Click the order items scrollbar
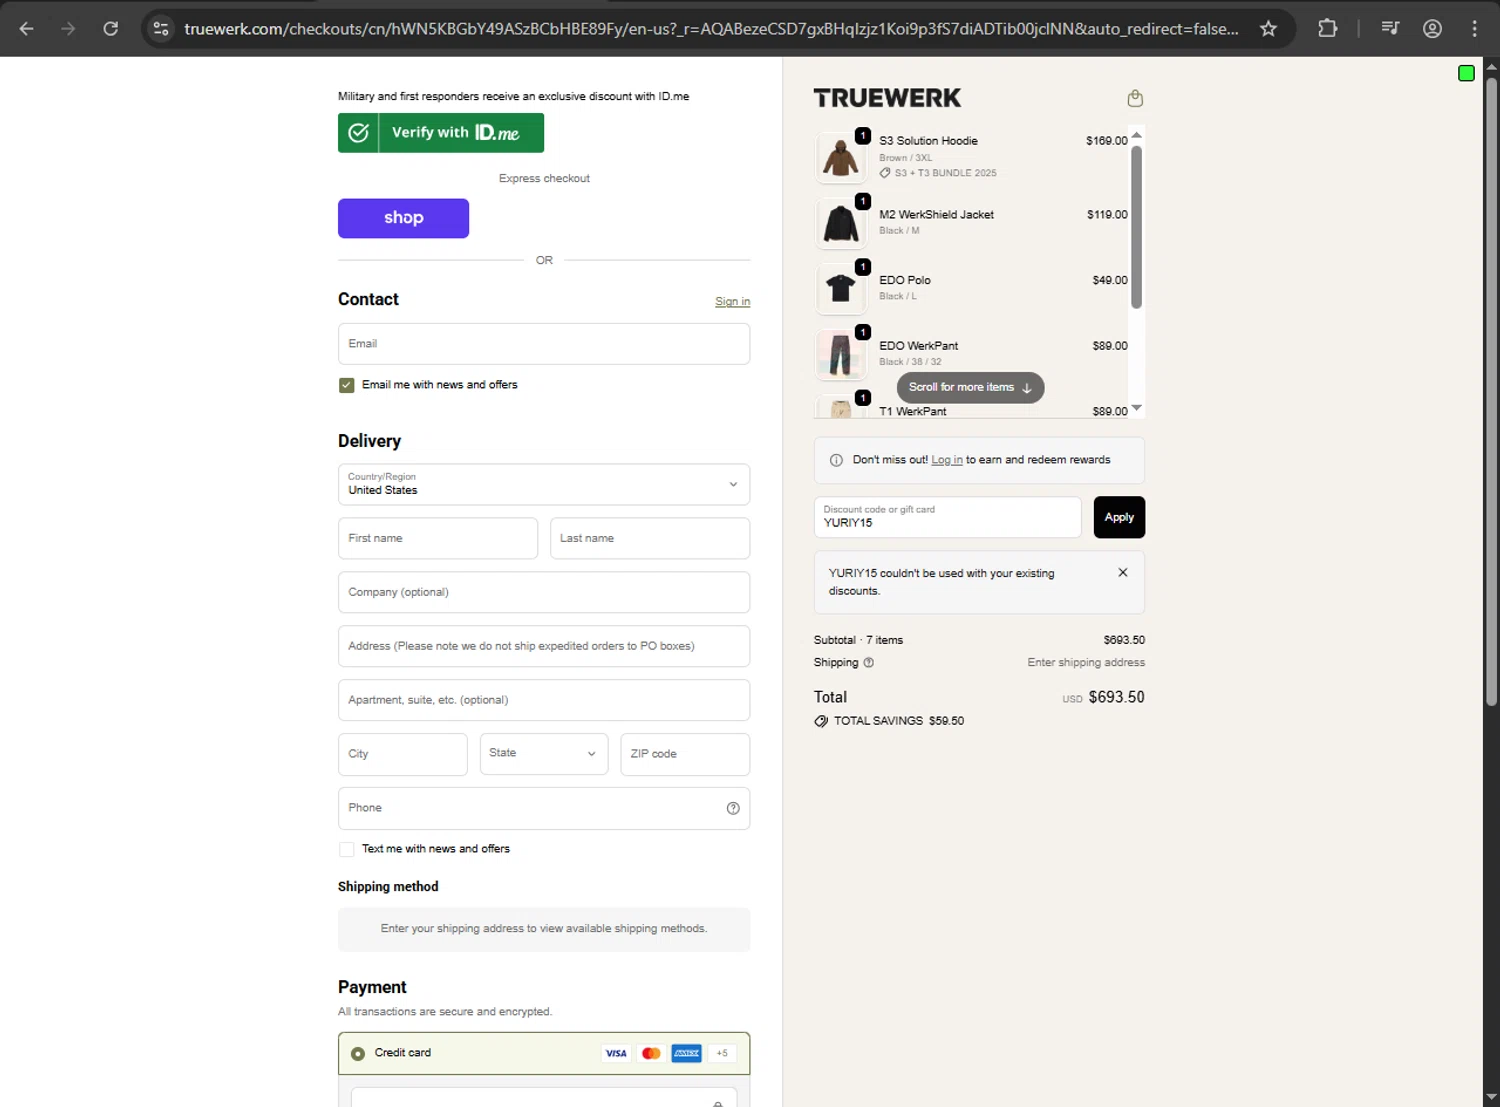The height and width of the screenshot is (1107, 1500). pos(1136,228)
